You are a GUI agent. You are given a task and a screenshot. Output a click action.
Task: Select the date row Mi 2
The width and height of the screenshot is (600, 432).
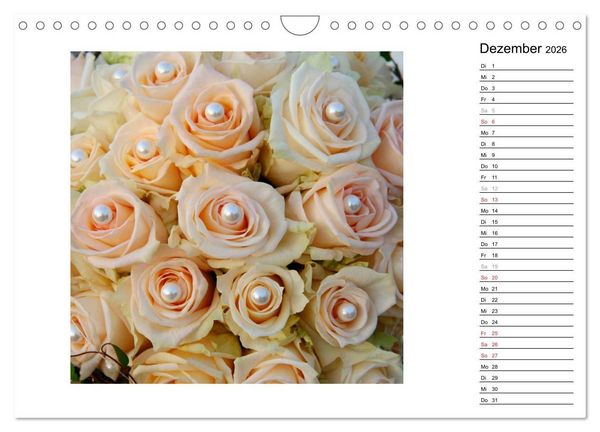coord(527,77)
